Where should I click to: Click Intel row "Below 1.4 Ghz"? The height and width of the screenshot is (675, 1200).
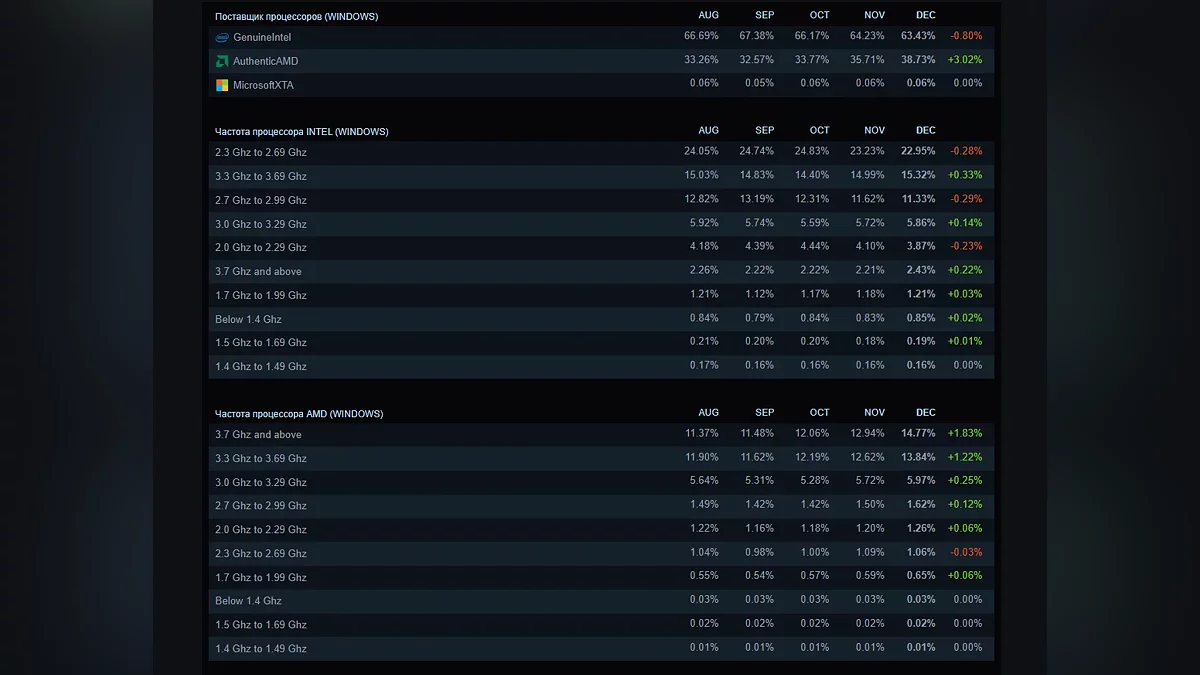[248, 319]
